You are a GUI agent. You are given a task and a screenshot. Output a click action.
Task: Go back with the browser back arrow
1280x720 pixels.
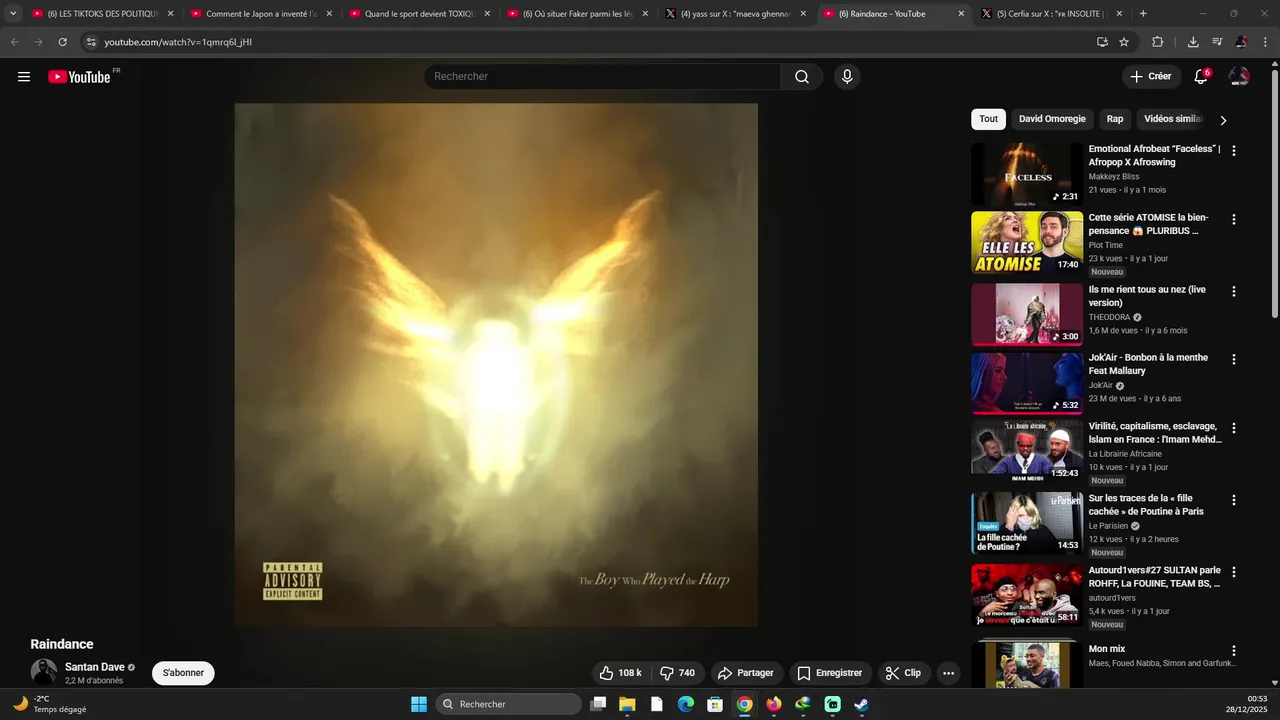tap(14, 42)
